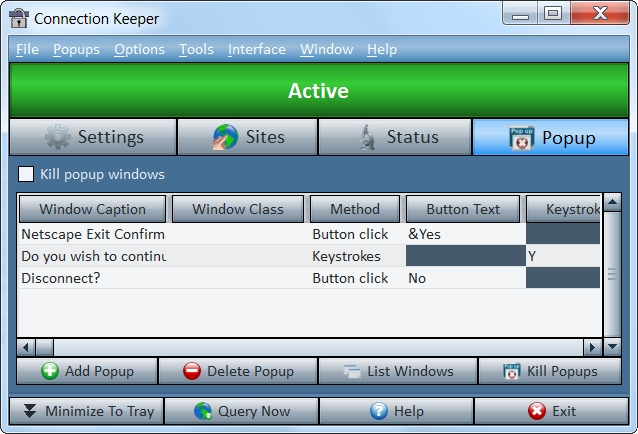Click the Keystrokes method cell
This screenshot has width=638, height=434.
(x=358, y=256)
